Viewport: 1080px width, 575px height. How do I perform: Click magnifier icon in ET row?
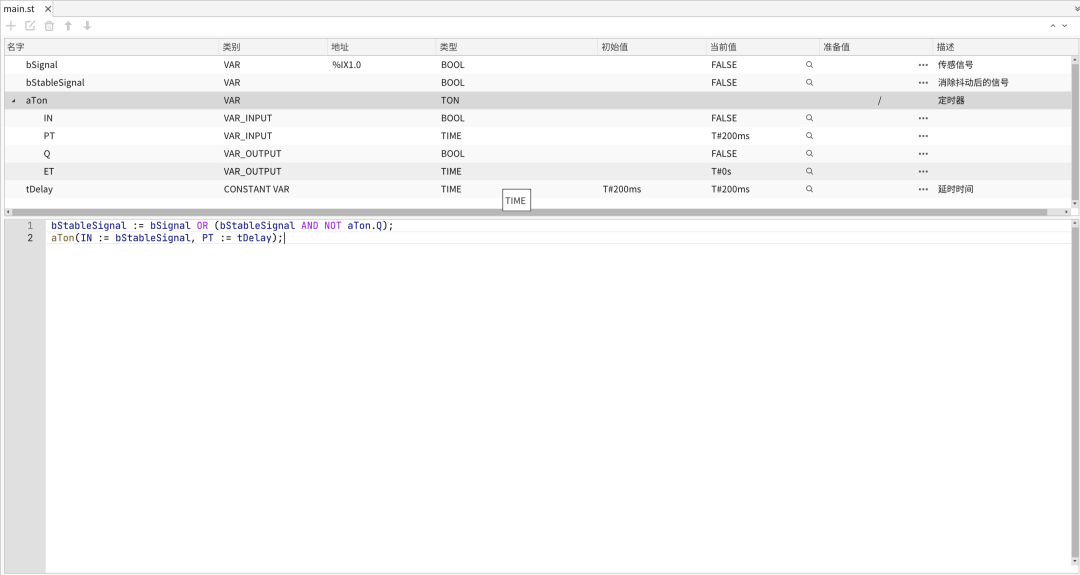809,171
